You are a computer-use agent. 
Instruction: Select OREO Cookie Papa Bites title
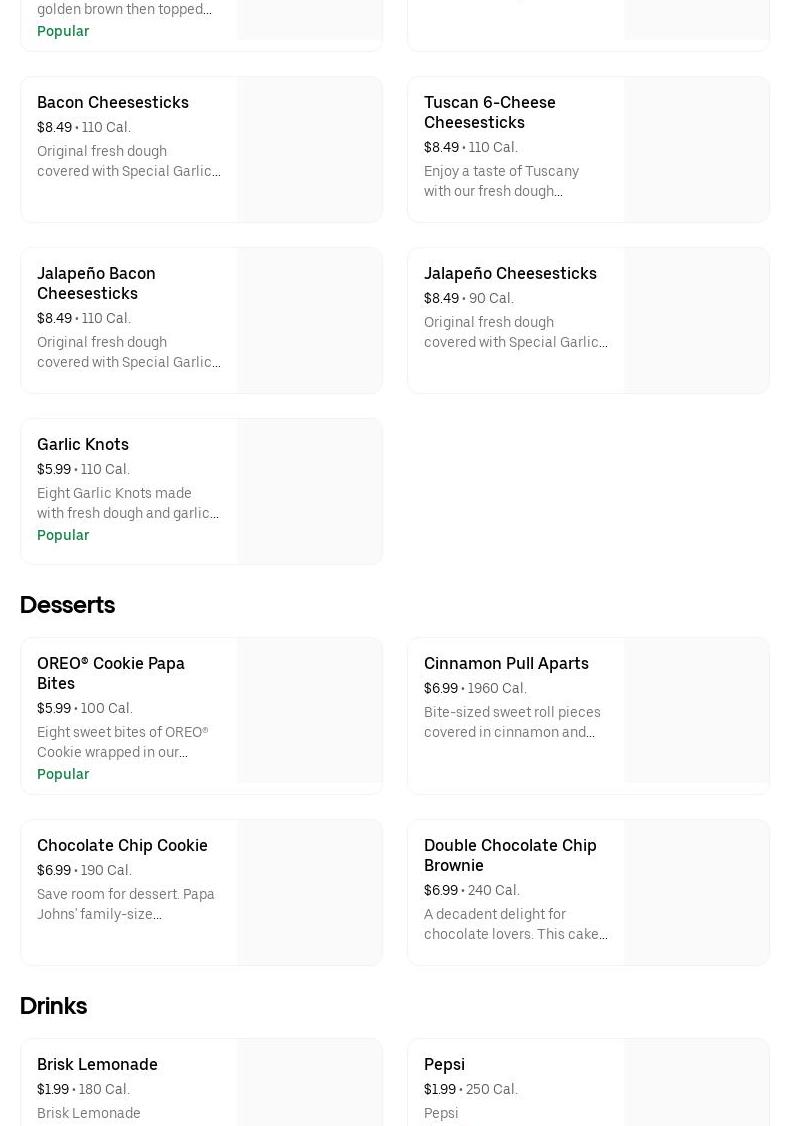coord(110,673)
